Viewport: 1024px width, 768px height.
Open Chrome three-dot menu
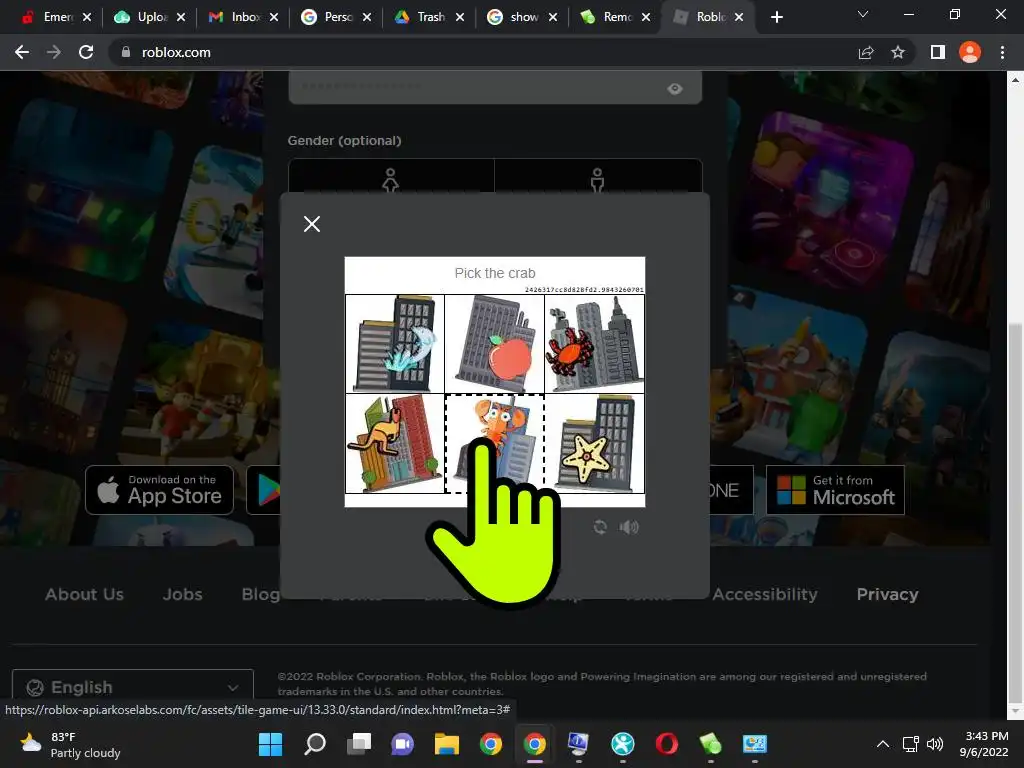coord(1002,52)
